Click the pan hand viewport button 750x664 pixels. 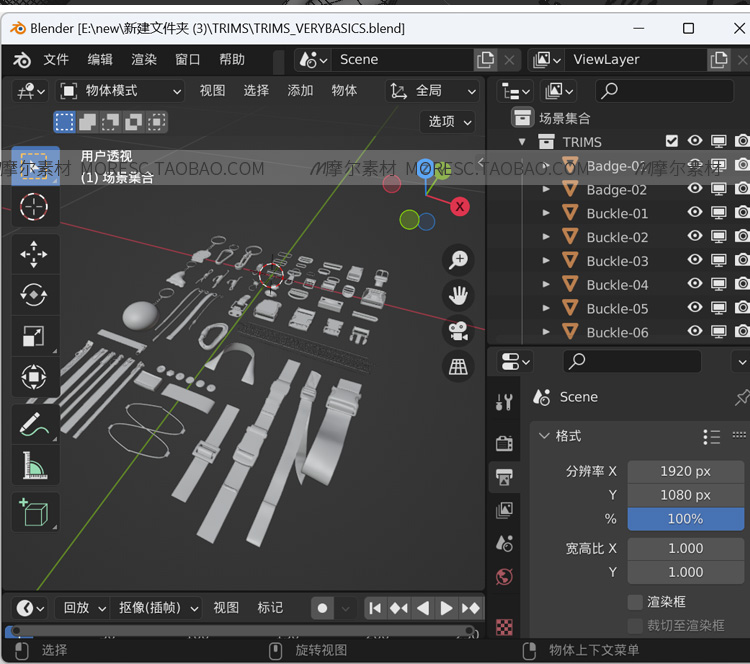click(x=458, y=296)
